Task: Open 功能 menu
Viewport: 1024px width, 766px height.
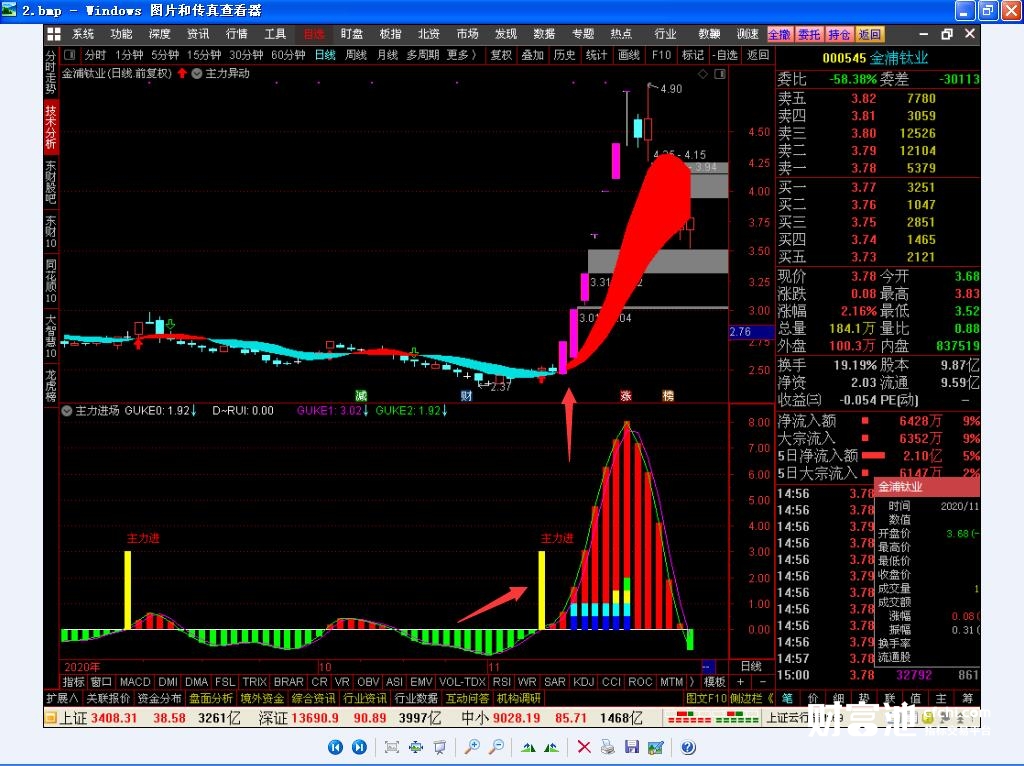Action: tap(121, 34)
